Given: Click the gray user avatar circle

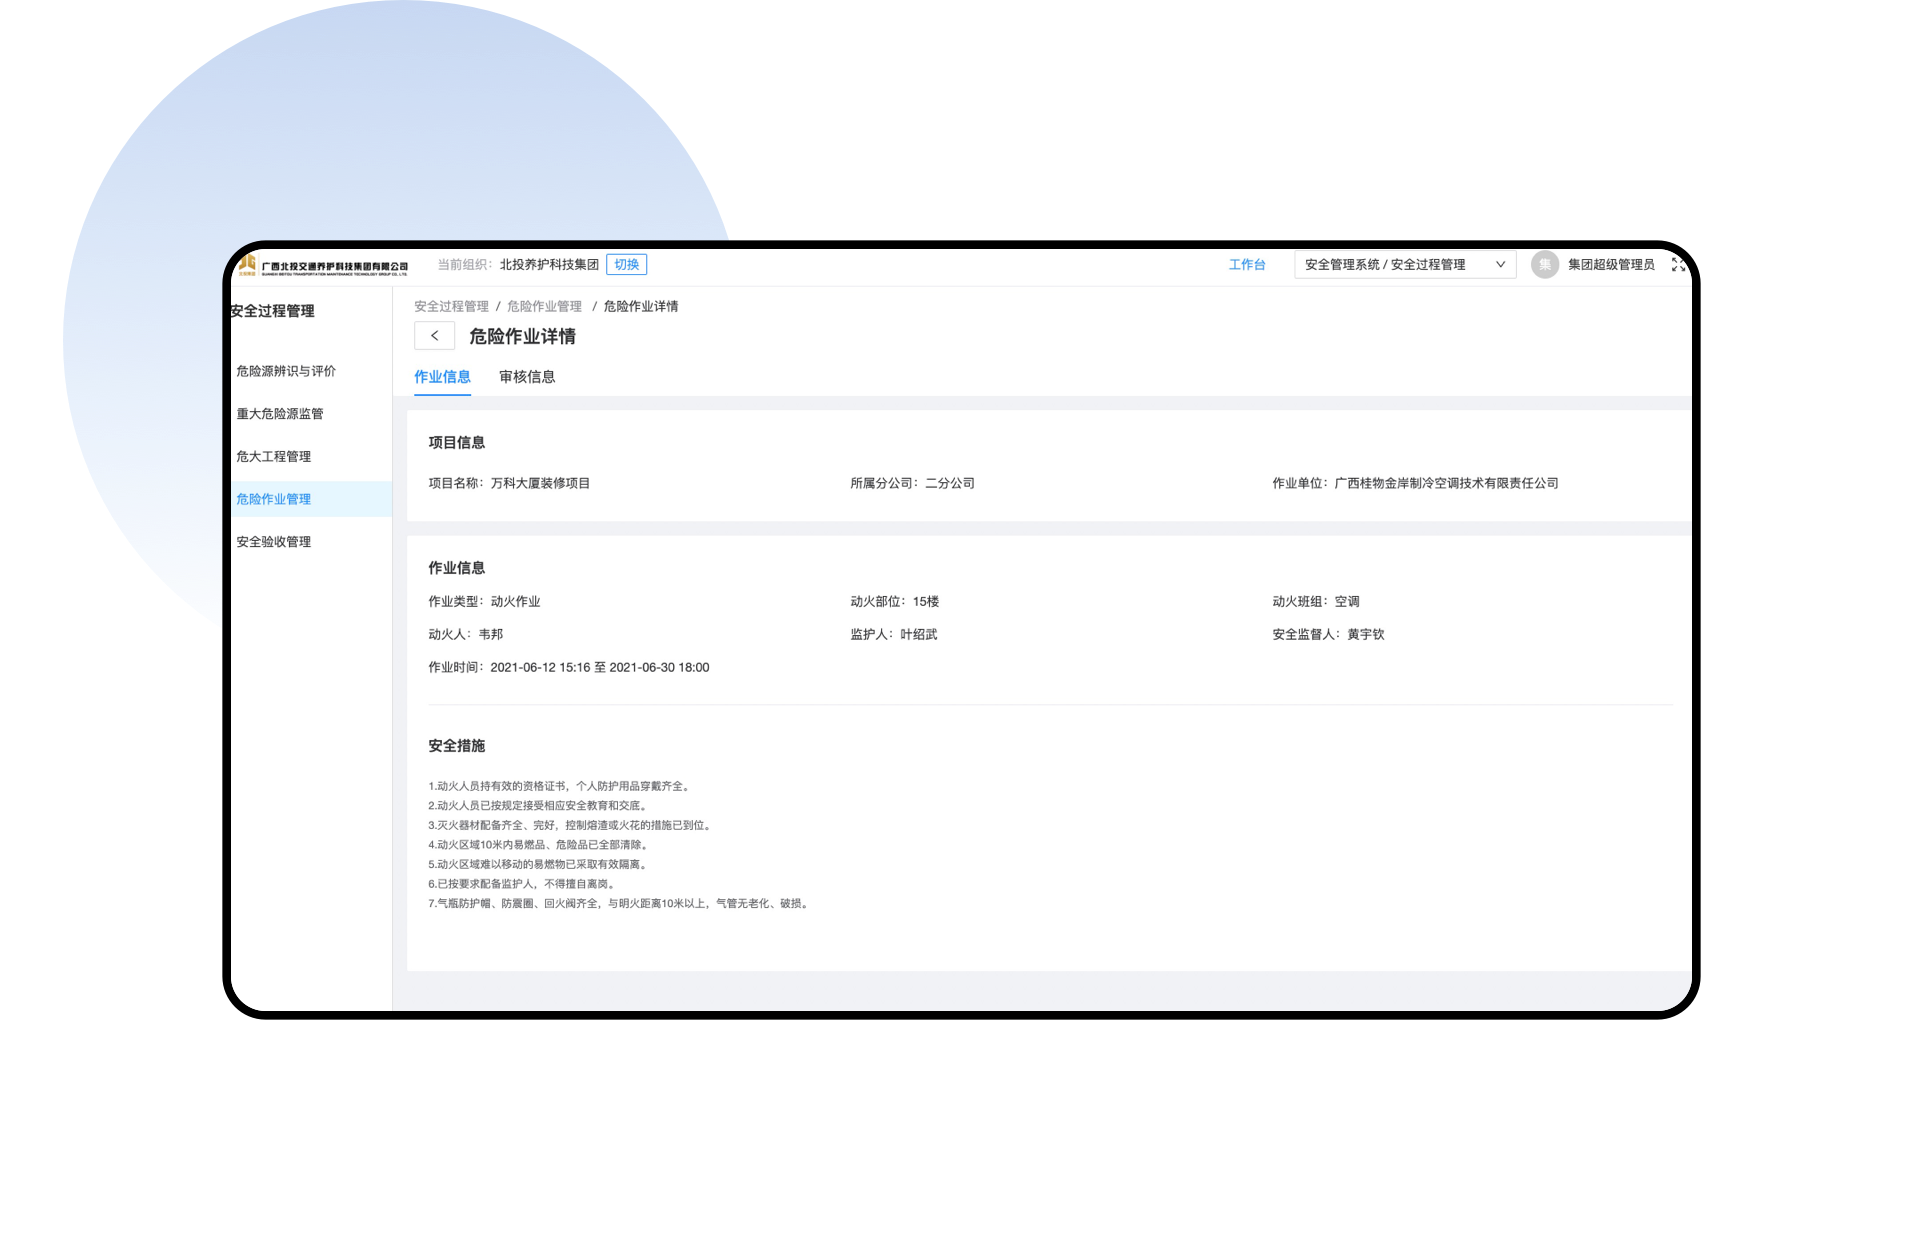Looking at the screenshot, I should click(x=1544, y=265).
